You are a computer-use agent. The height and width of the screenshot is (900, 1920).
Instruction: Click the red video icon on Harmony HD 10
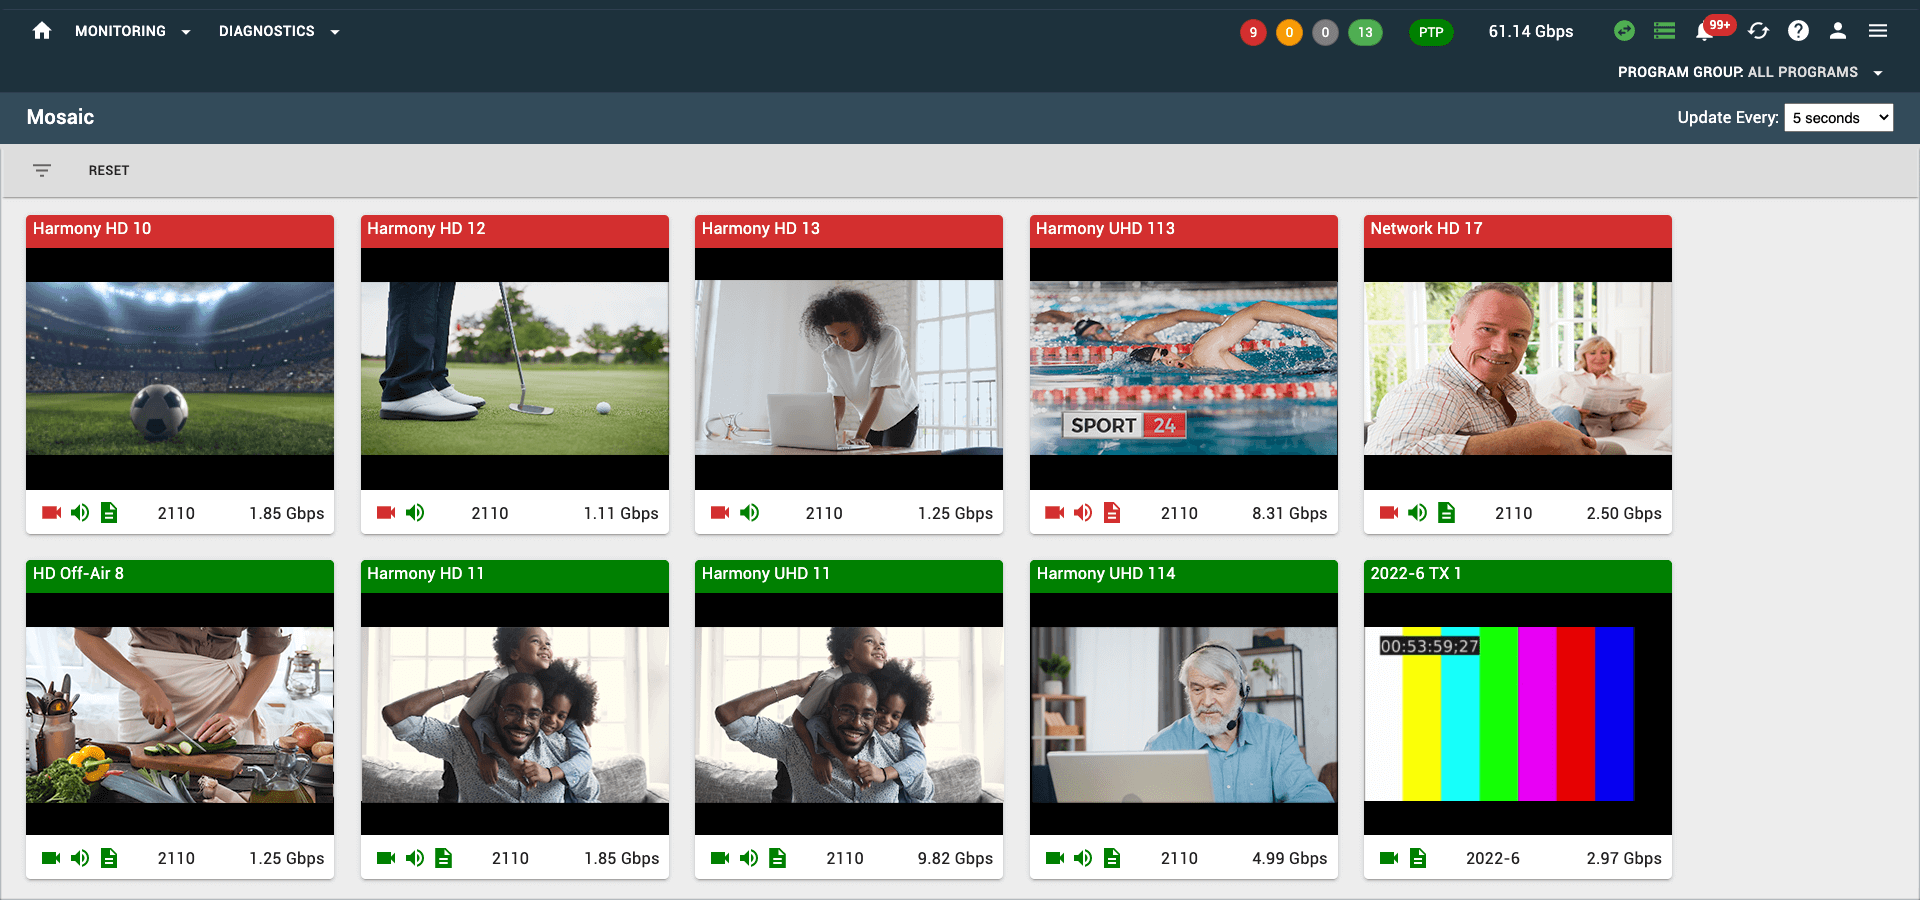51,513
